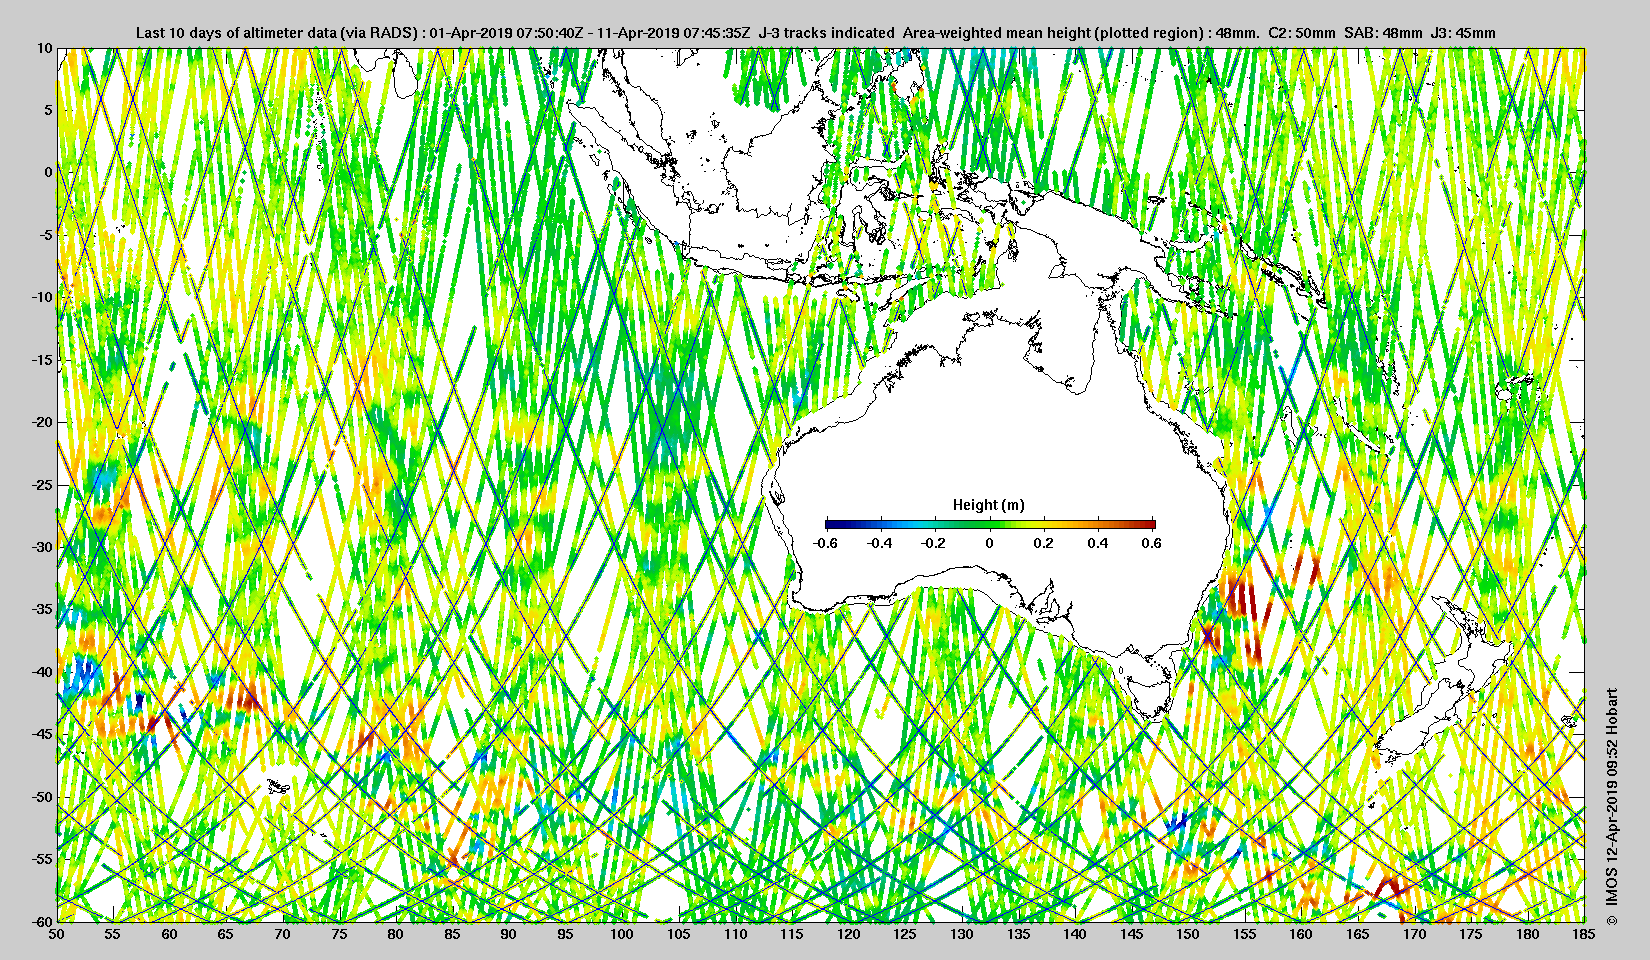Click 'J-3 tracks indicated' in the title
The image size is (1650, 960).
[x=827, y=33]
